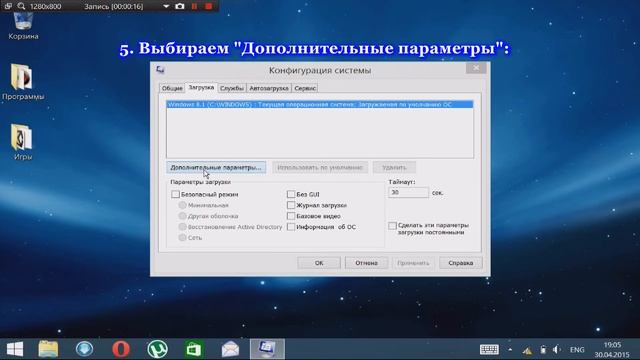The image size is (640, 360).
Task: Click the Удалить button
Action: click(x=394, y=167)
